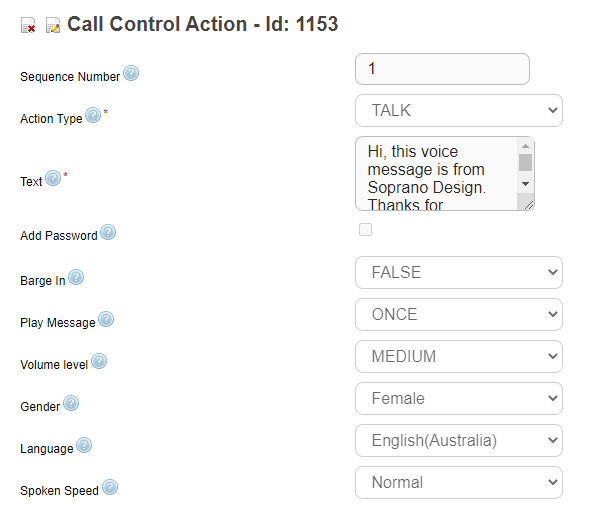Open help icon for Sequence Number
Screen dimensions: 612x518
click(131, 74)
